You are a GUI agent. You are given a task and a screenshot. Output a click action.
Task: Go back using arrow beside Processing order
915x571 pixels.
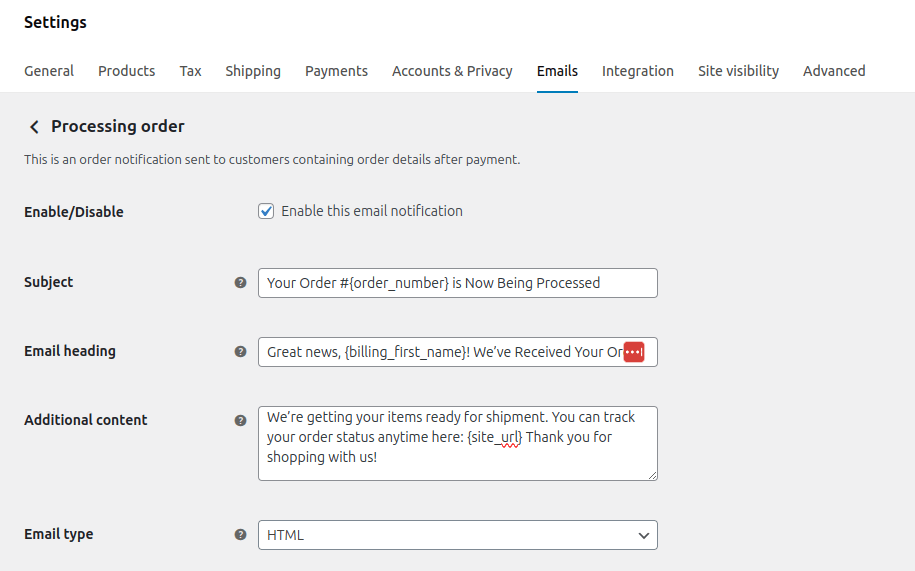click(34, 127)
